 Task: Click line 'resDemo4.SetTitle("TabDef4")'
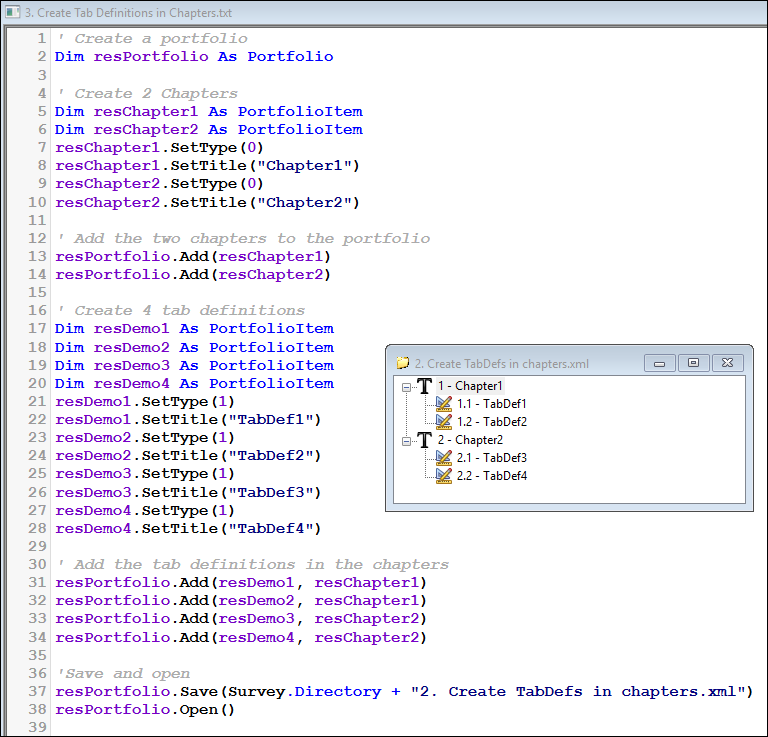point(188,529)
